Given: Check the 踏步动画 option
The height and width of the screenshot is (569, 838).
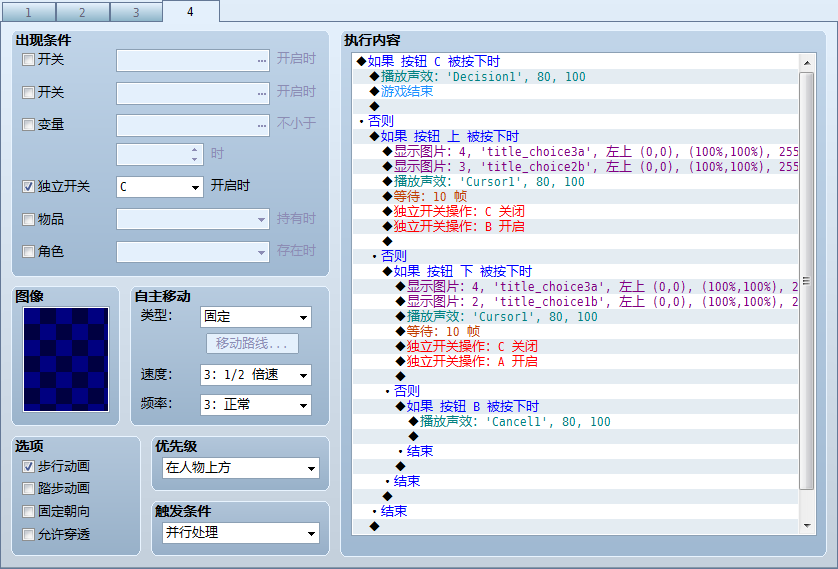Looking at the screenshot, I should coord(28,488).
